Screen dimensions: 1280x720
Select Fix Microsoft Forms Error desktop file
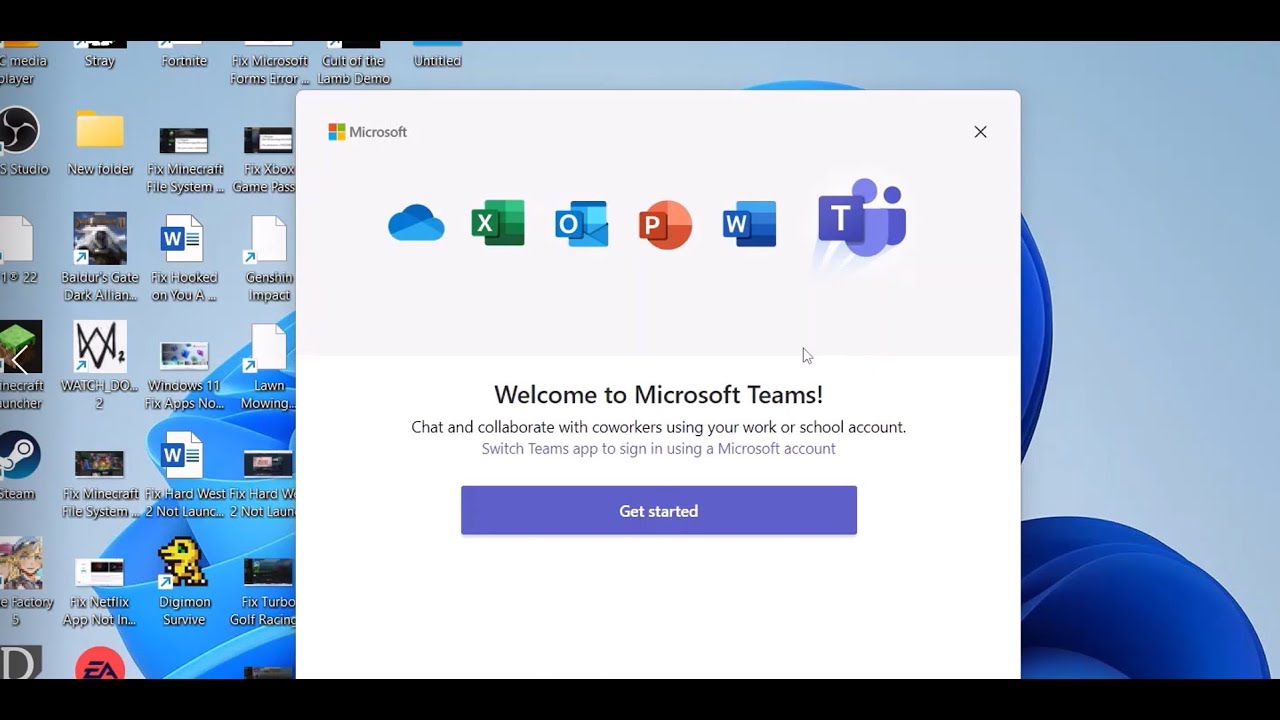(269, 64)
